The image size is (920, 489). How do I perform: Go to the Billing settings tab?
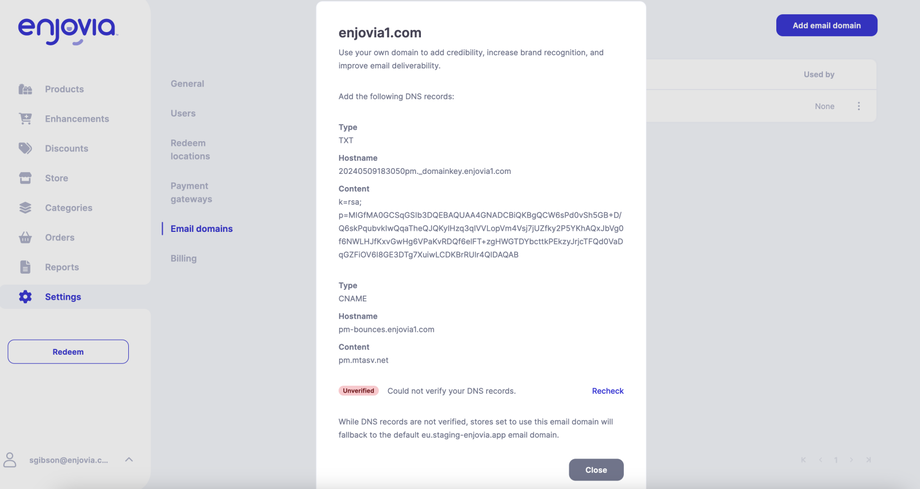point(183,258)
